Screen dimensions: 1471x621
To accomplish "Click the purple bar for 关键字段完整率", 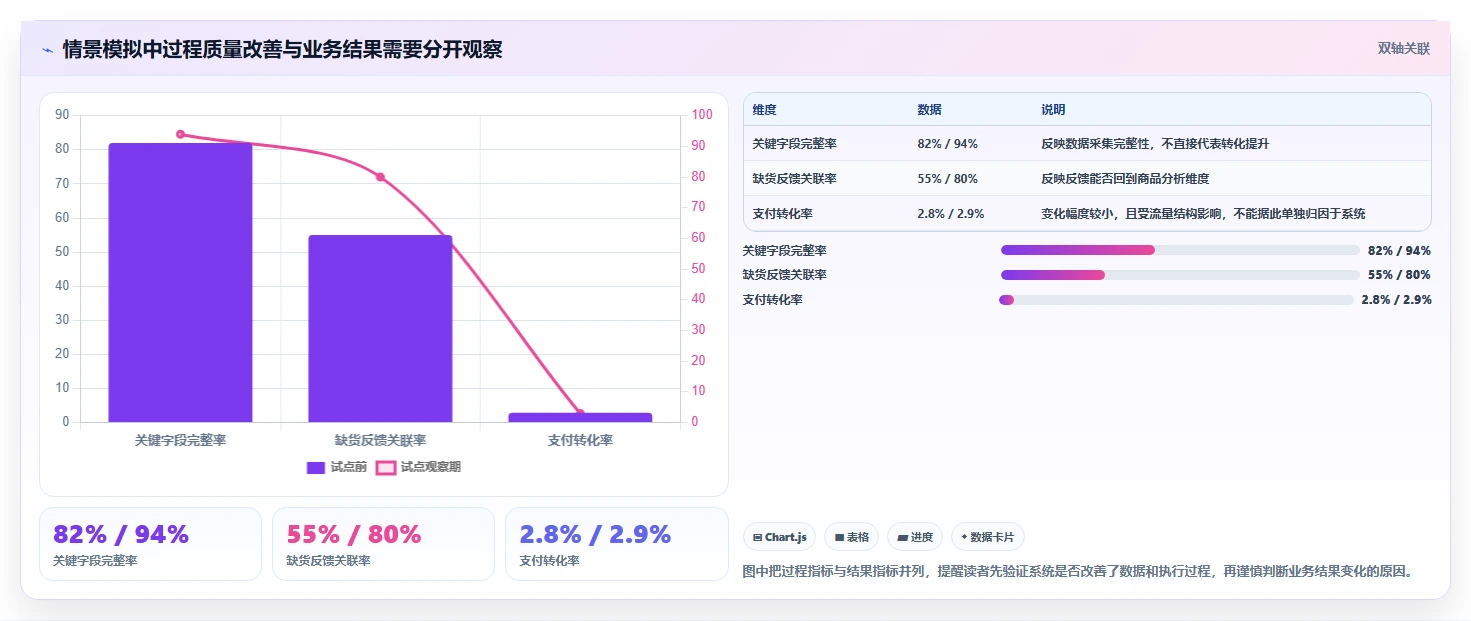I will [180, 282].
